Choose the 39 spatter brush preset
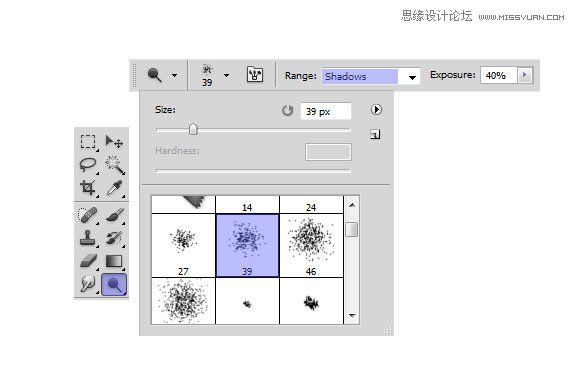Screen dimensions: 575x386 tap(247, 246)
